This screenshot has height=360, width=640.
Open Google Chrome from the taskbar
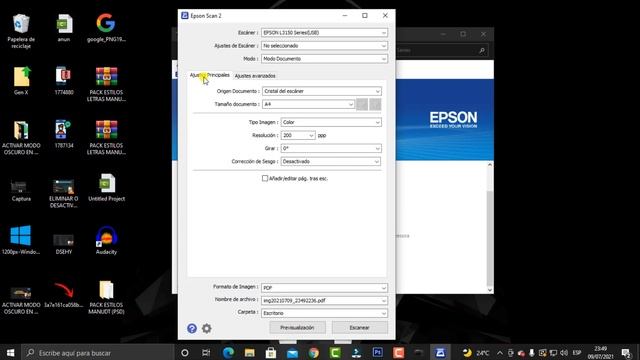[x=313, y=353]
